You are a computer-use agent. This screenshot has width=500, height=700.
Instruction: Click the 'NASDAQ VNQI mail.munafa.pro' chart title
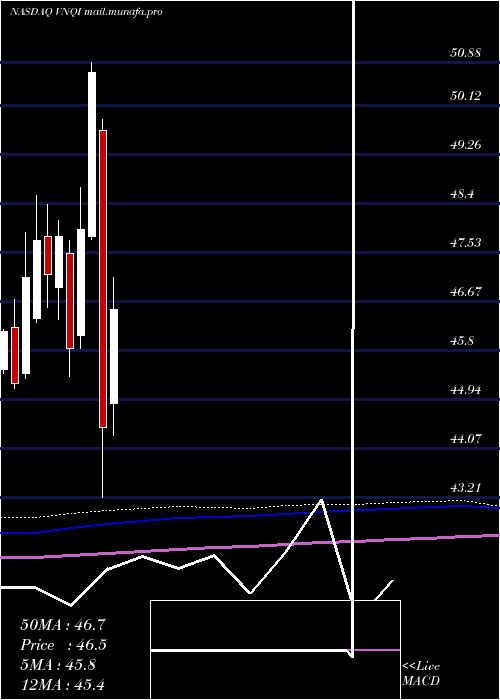click(x=86, y=12)
